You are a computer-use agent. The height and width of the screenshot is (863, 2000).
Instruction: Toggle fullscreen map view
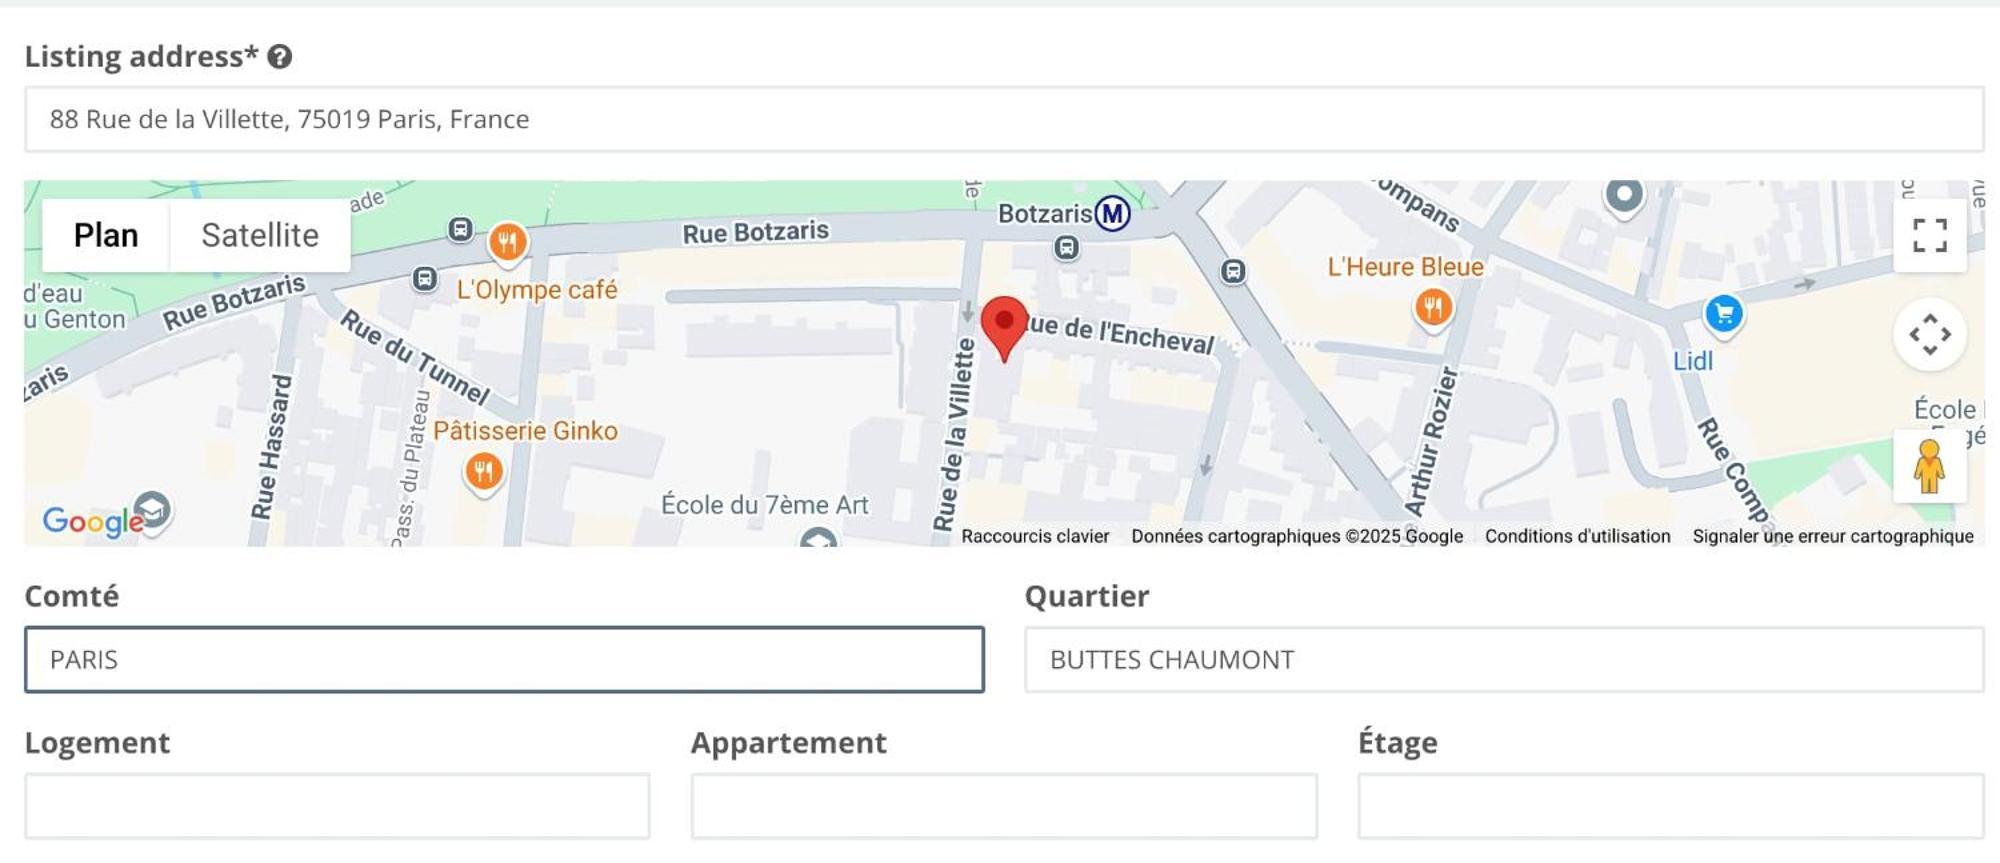pos(1930,236)
